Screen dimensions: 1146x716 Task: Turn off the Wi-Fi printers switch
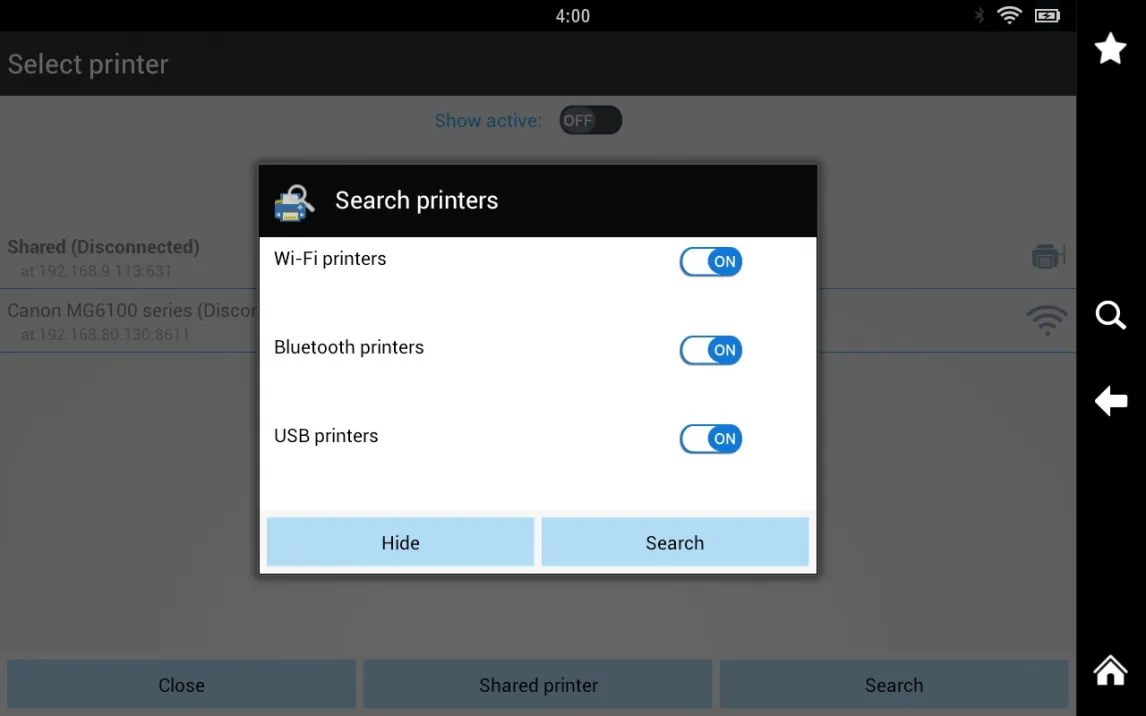(711, 262)
